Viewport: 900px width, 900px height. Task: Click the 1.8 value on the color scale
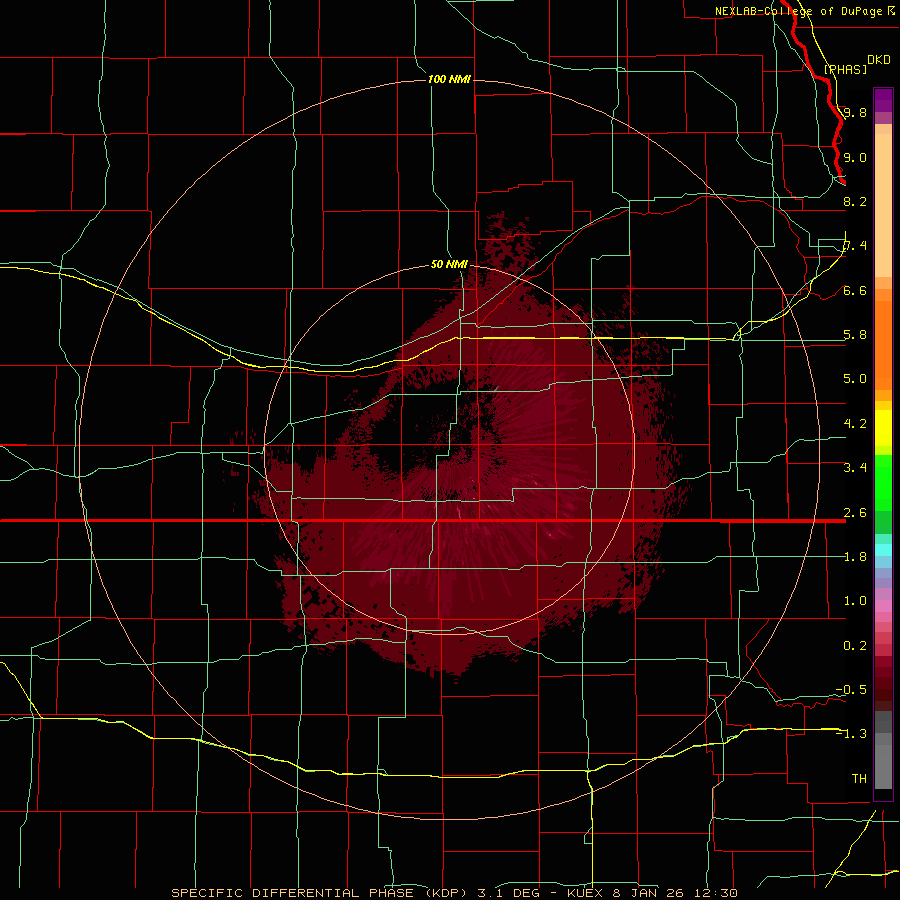[854, 556]
